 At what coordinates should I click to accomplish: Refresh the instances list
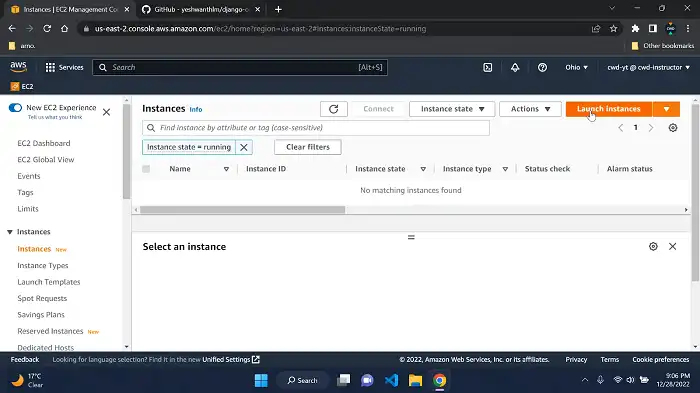[333, 109]
